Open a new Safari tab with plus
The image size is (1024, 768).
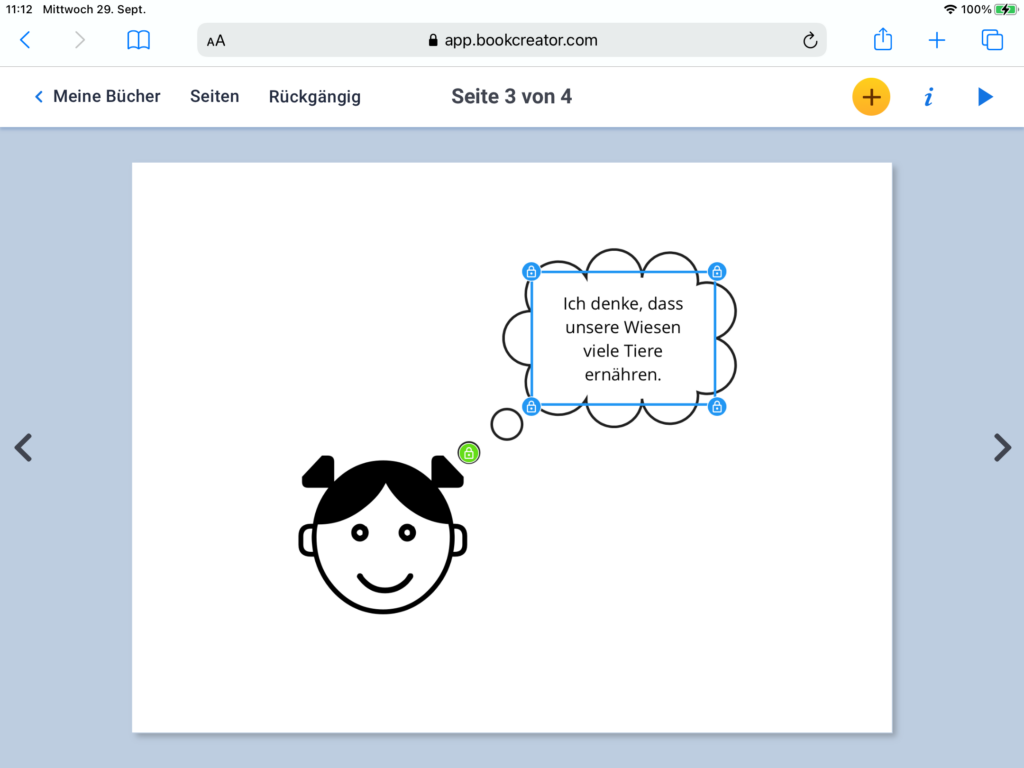coord(937,40)
